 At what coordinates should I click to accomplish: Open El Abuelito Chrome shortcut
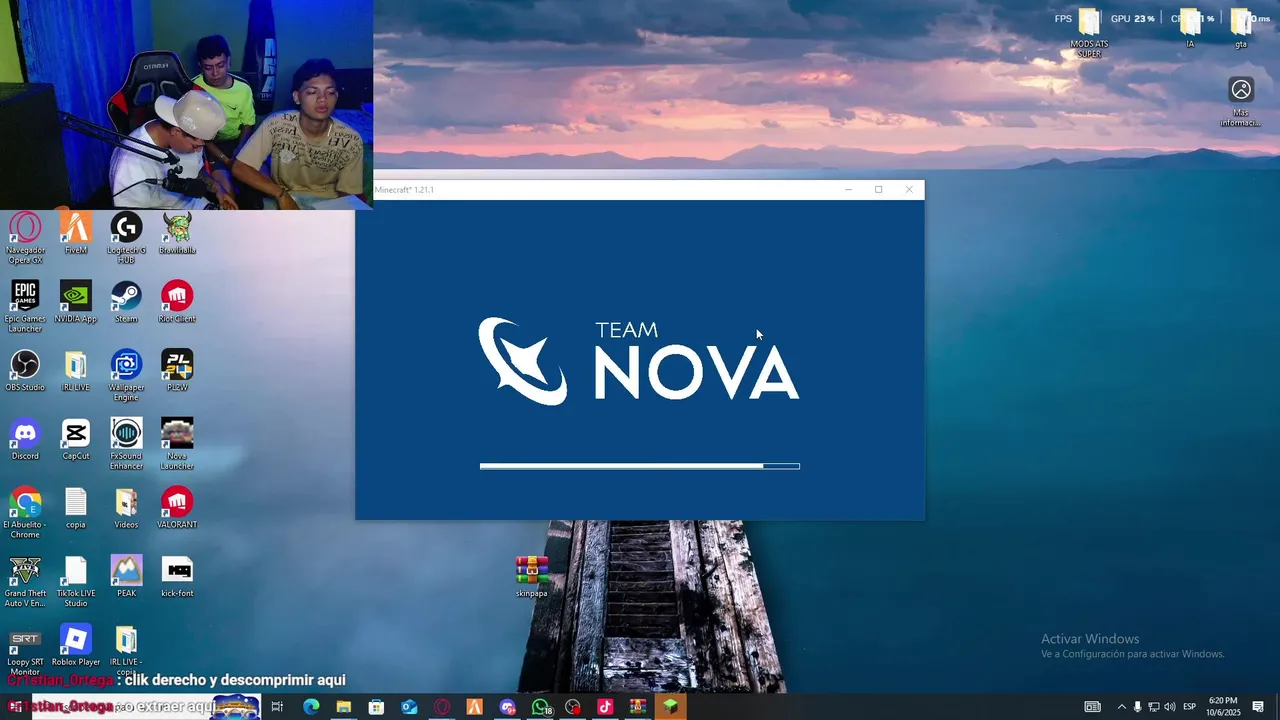click(x=25, y=513)
